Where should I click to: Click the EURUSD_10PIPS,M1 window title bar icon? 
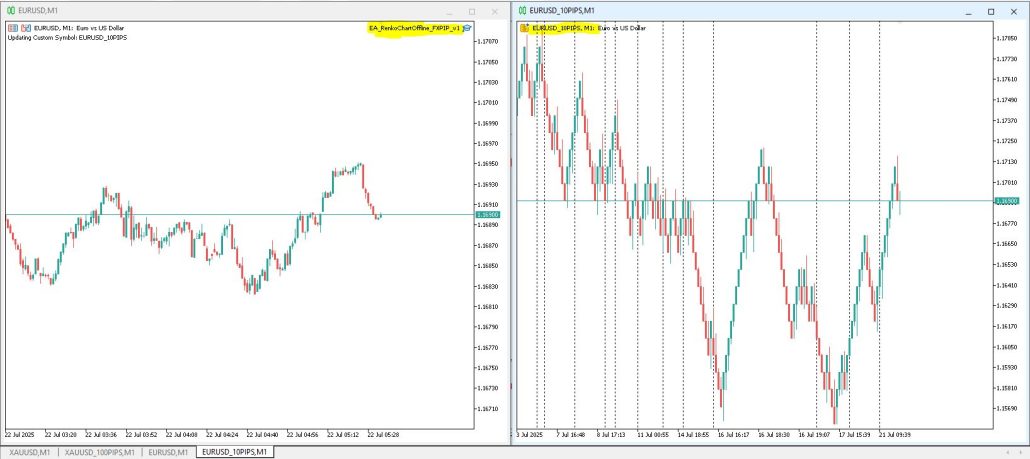[x=522, y=10]
